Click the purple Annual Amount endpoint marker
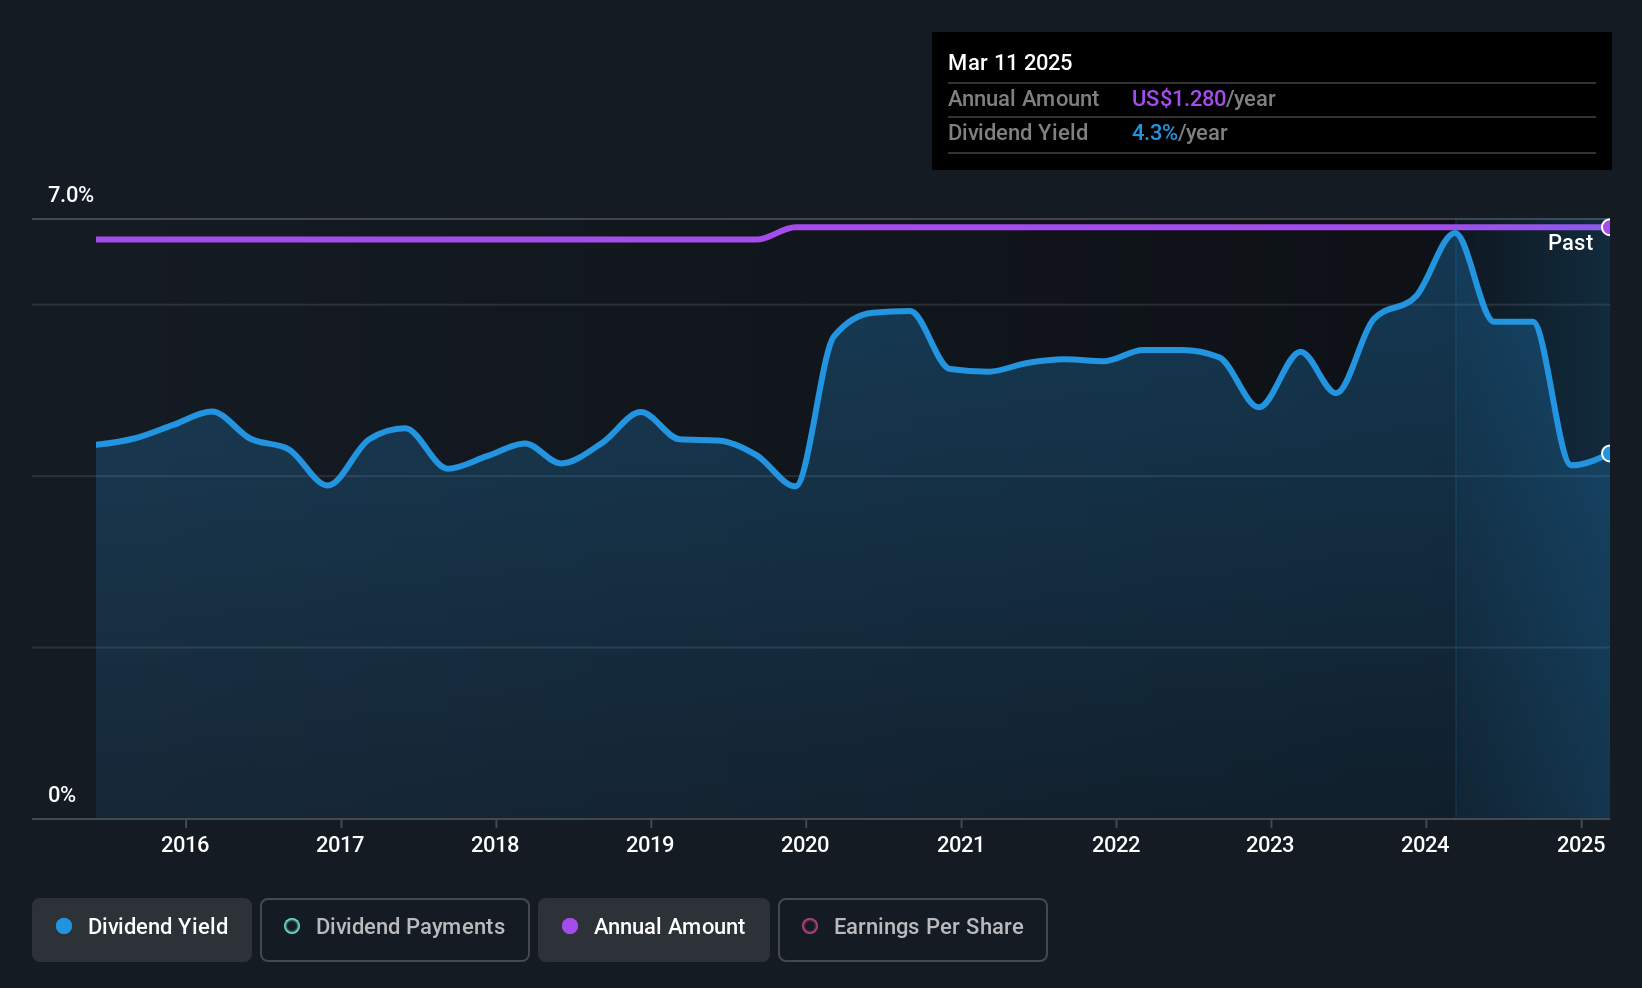This screenshot has width=1642, height=988. pos(1608,227)
